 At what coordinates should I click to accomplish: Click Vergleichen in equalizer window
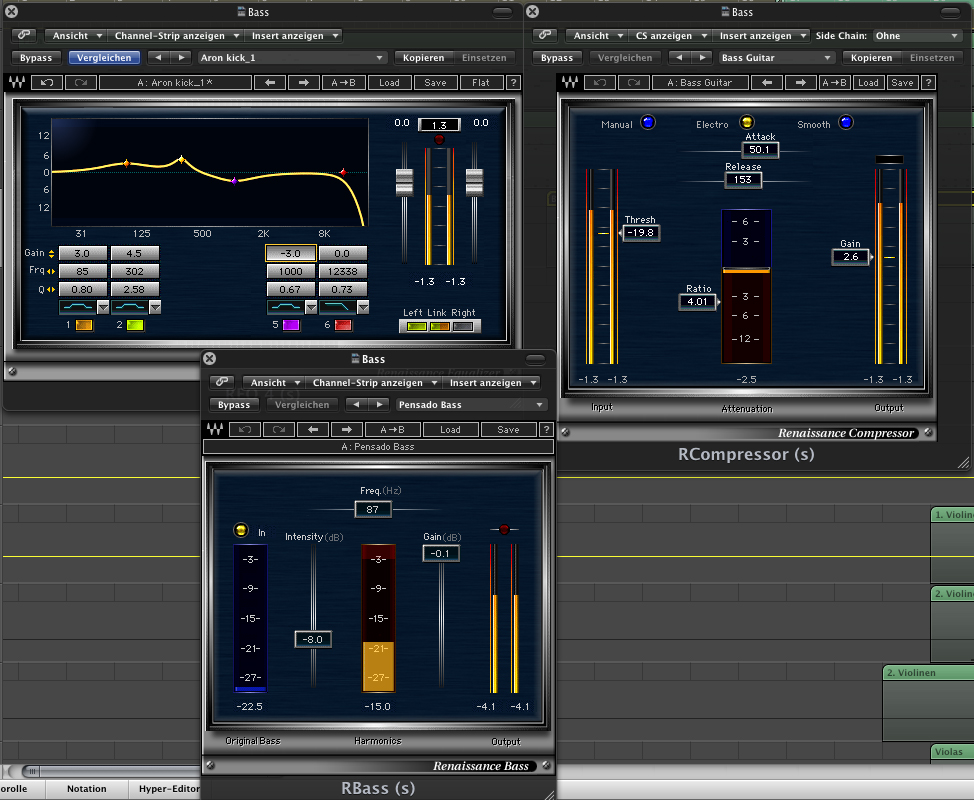pos(104,58)
